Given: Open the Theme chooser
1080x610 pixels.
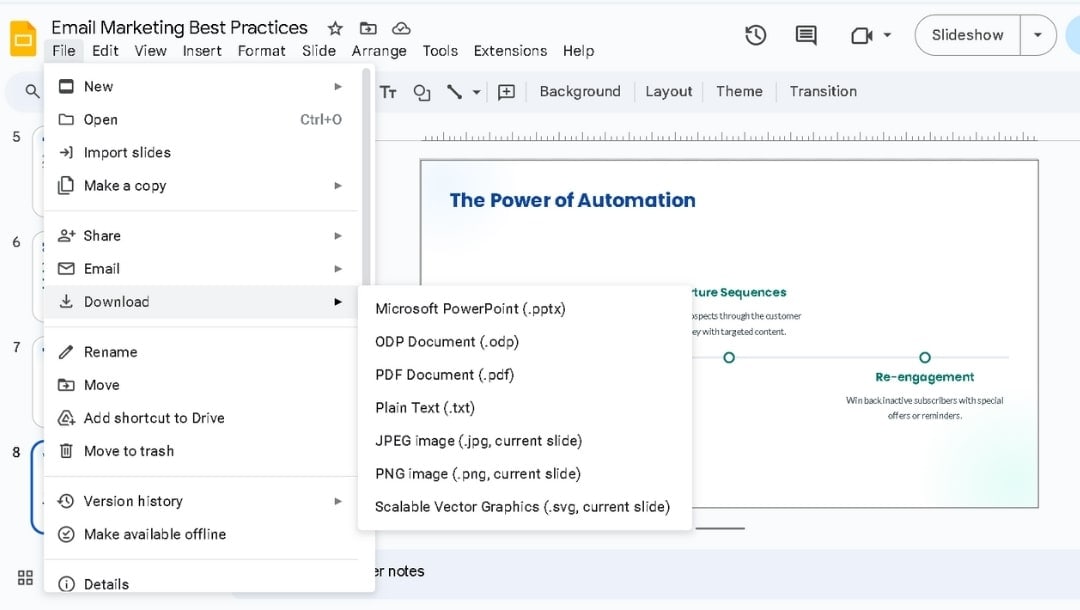Looking at the screenshot, I should tap(739, 91).
